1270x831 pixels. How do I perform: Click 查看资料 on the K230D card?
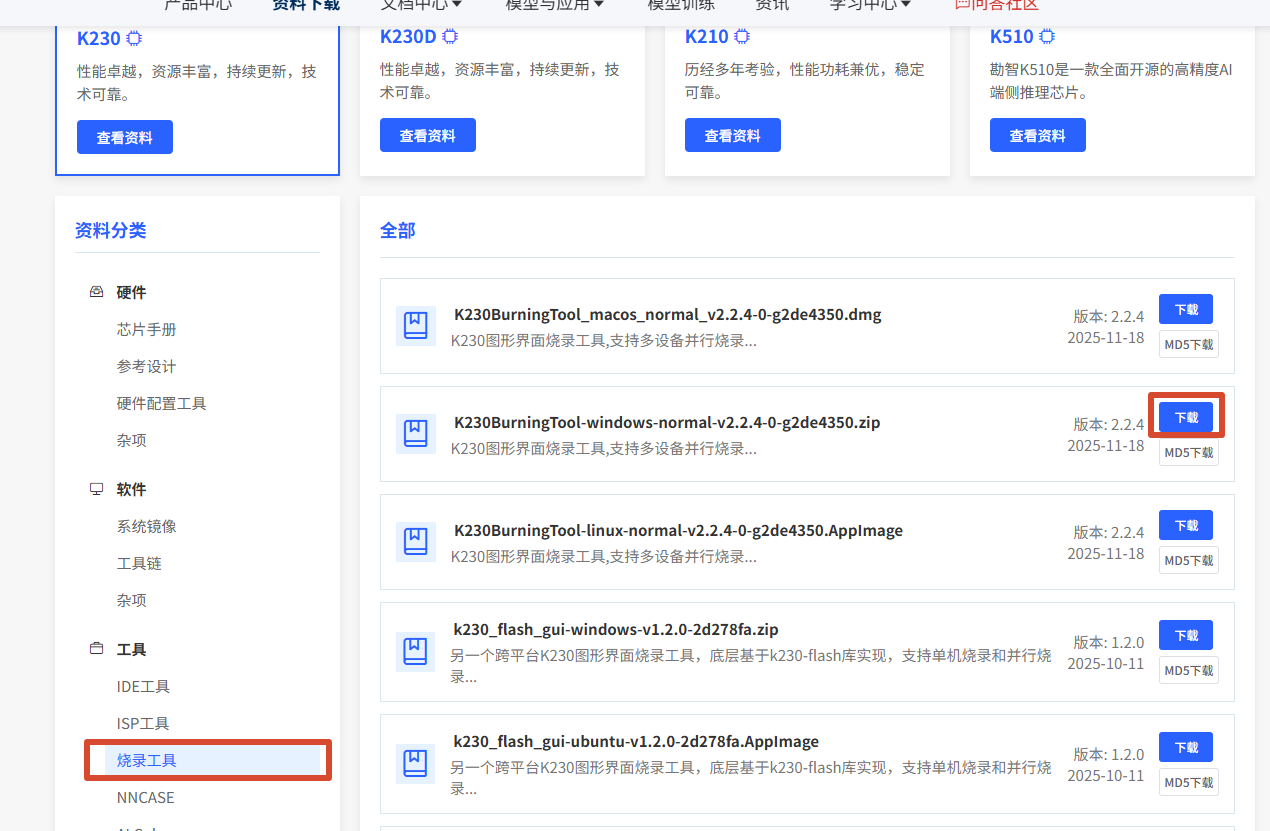point(428,135)
